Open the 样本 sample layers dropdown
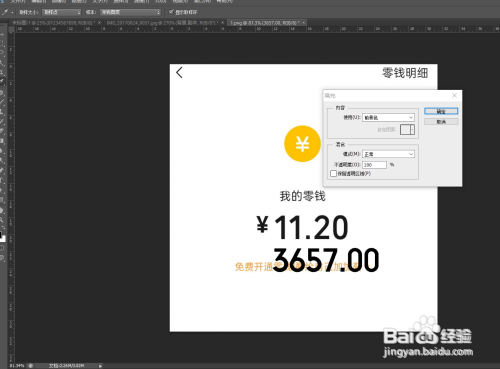The width and height of the screenshot is (500, 369). coord(130,12)
